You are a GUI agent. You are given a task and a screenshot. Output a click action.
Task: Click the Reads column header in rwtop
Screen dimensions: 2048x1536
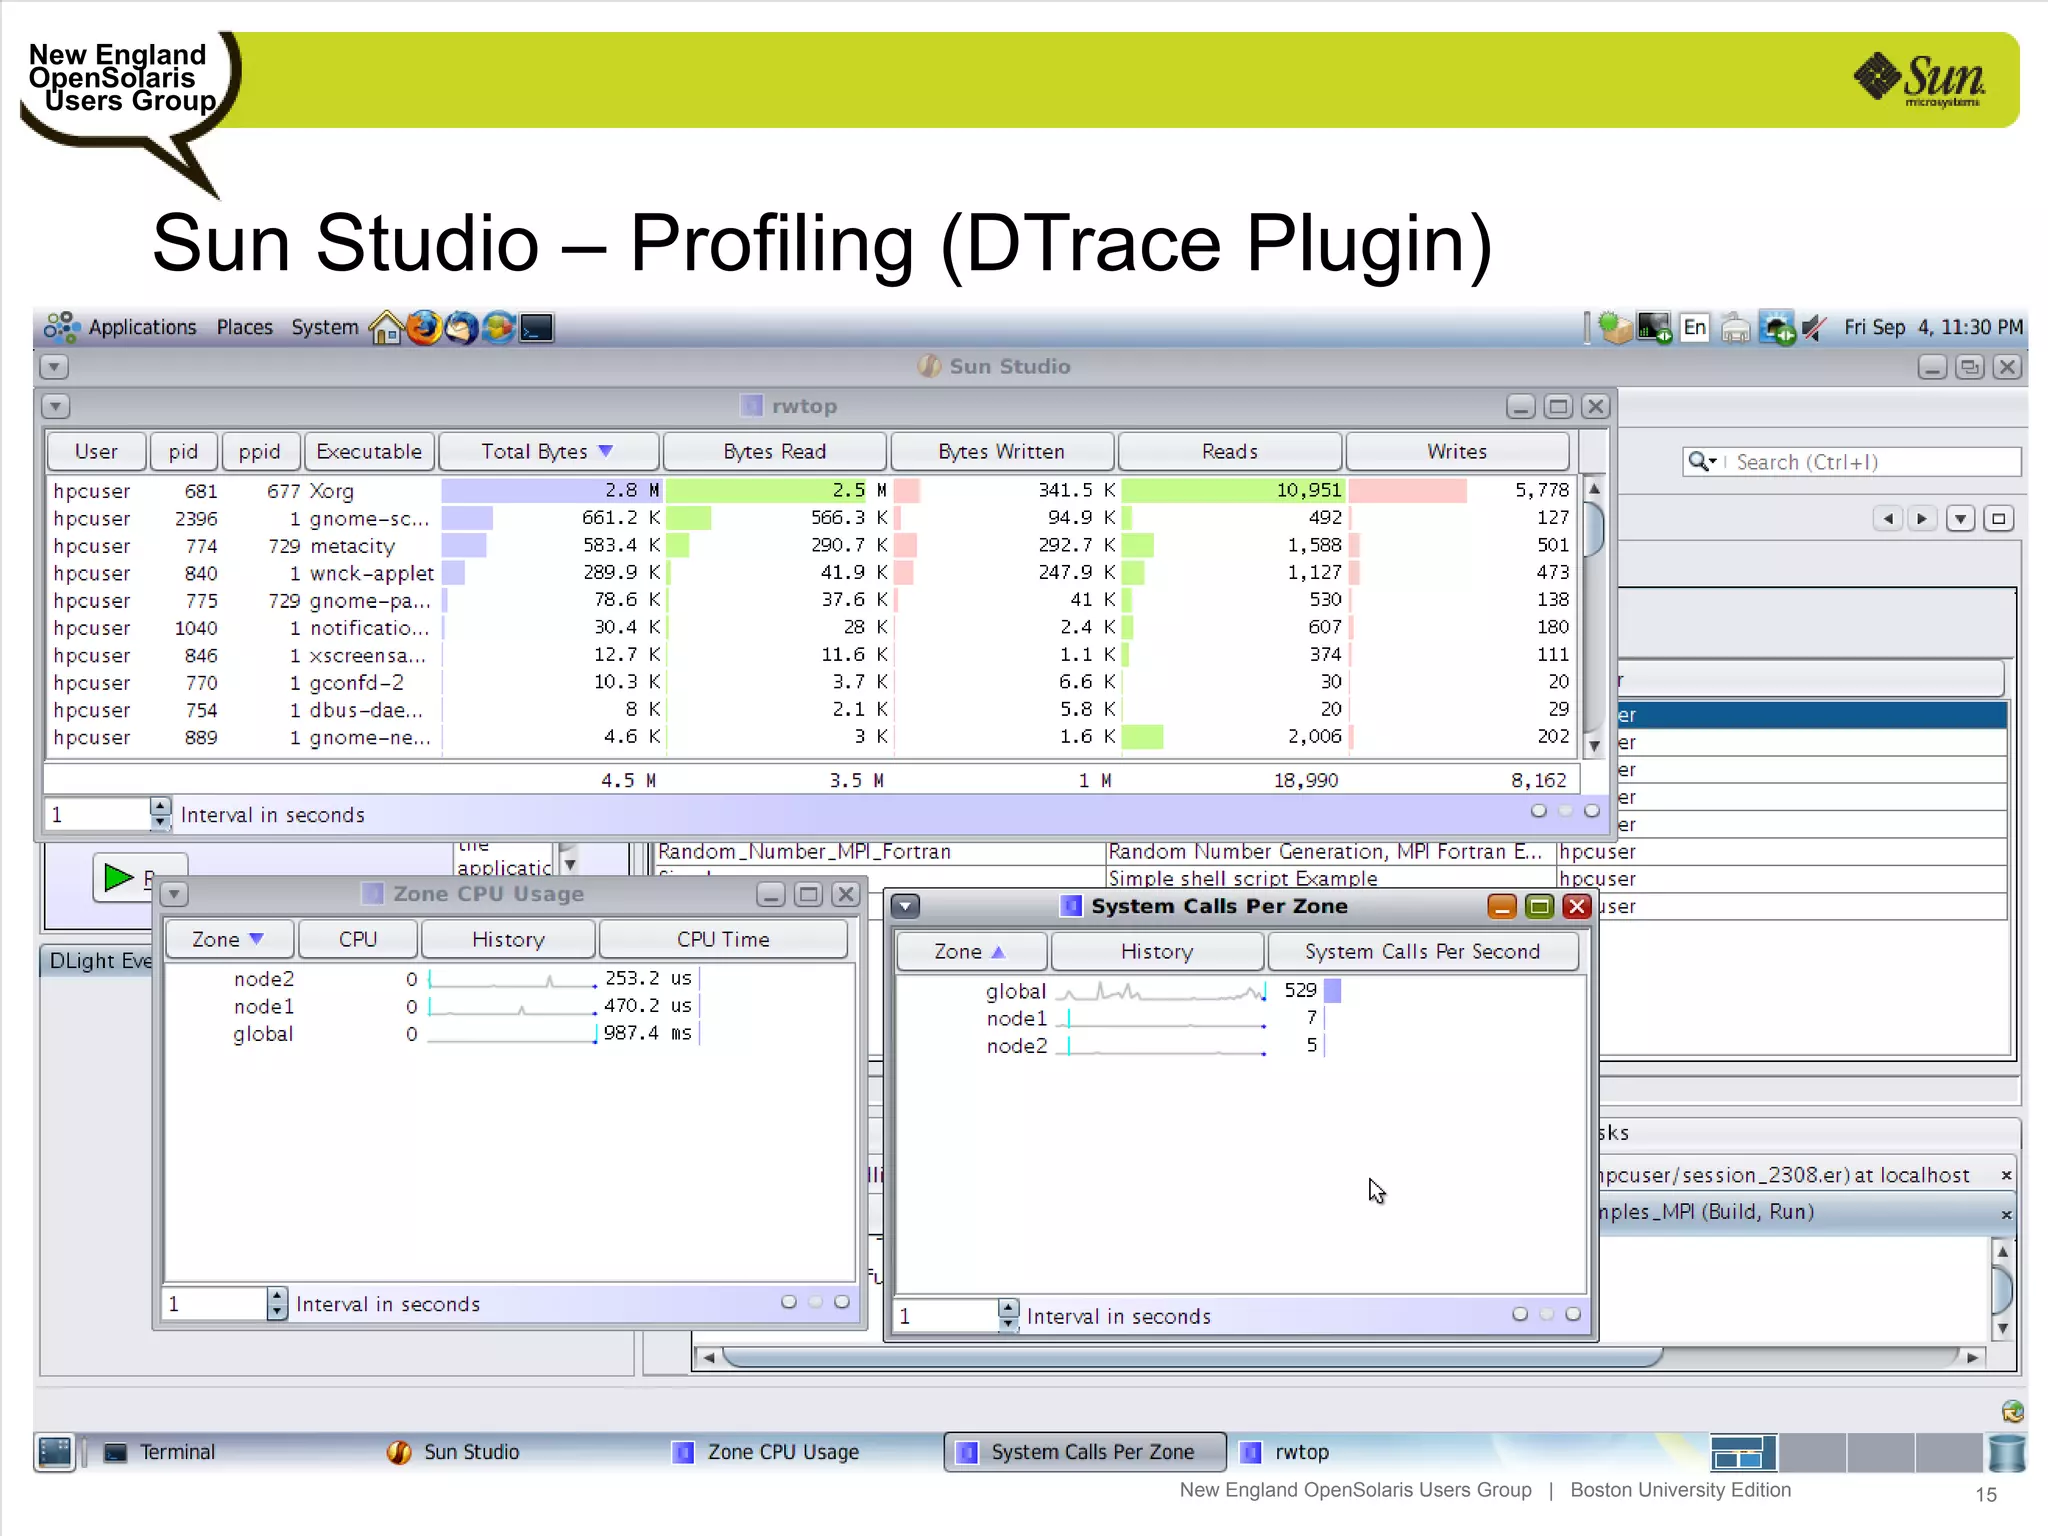tap(1229, 451)
